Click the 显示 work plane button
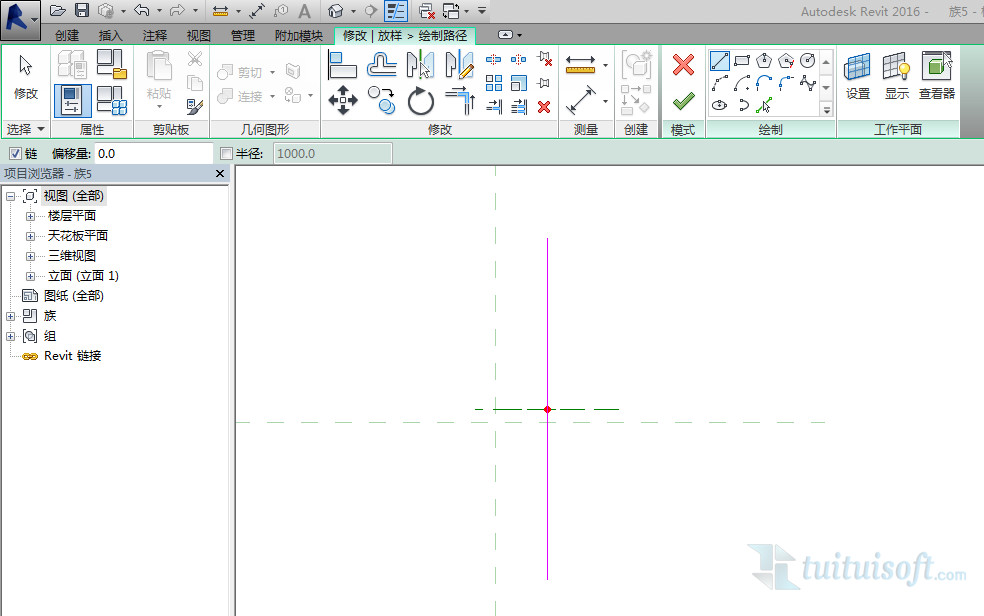 tap(896, 76)
